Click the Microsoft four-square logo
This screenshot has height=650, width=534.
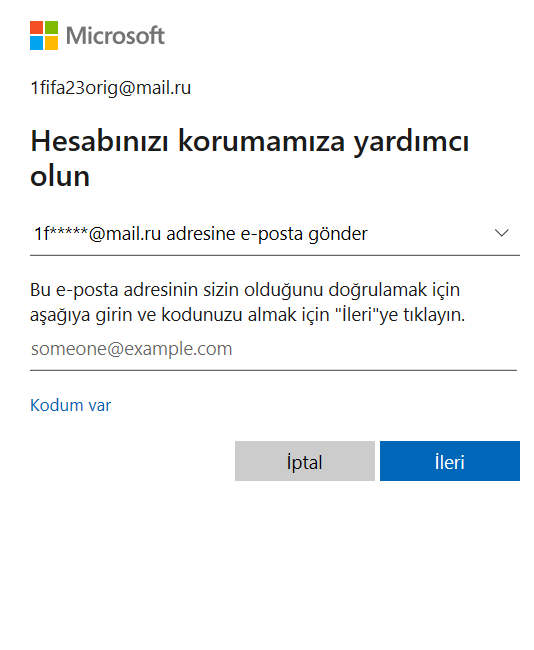pos(44,35)
